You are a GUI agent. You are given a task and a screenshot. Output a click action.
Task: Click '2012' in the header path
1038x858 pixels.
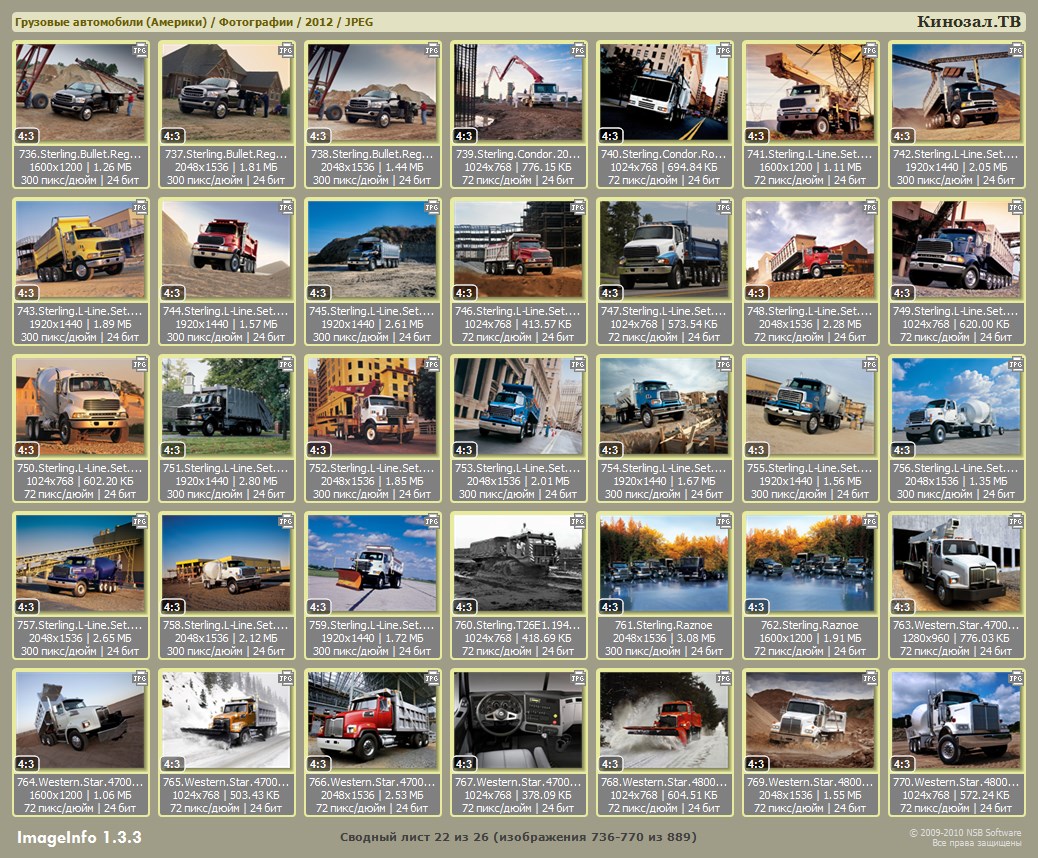319,22
